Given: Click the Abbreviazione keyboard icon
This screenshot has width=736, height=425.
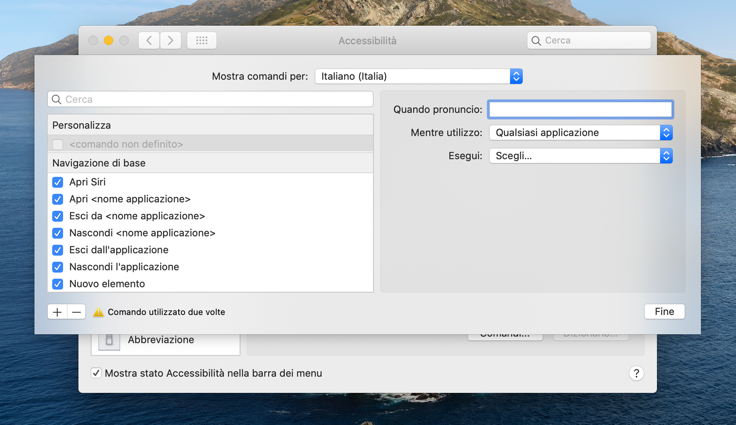Looking at the screenshot, I should click(x=109, y=340).
